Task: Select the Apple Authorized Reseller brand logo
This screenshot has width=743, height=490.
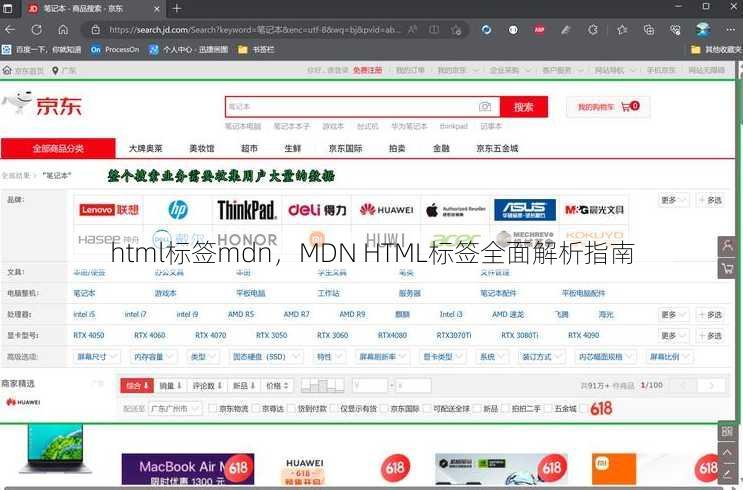Action: pyautogui.click(x=455, y=209)
